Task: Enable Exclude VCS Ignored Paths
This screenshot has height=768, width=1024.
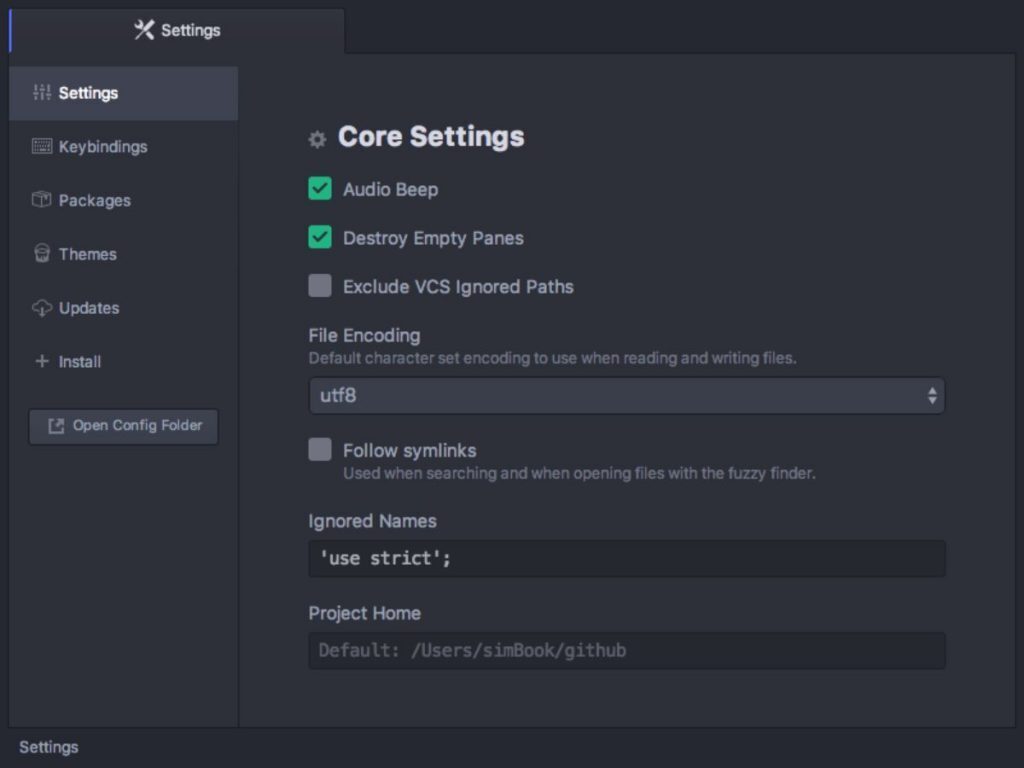Action: point(319,286)
